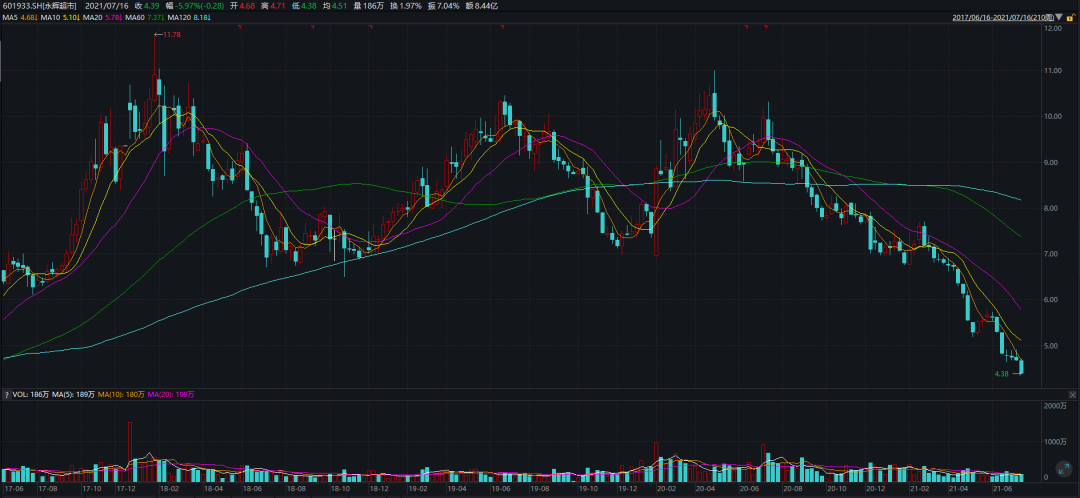Screen dimensions: 1080x498
Task: Select the MA120 8.18 indicator label
Action: coord(189,17)
